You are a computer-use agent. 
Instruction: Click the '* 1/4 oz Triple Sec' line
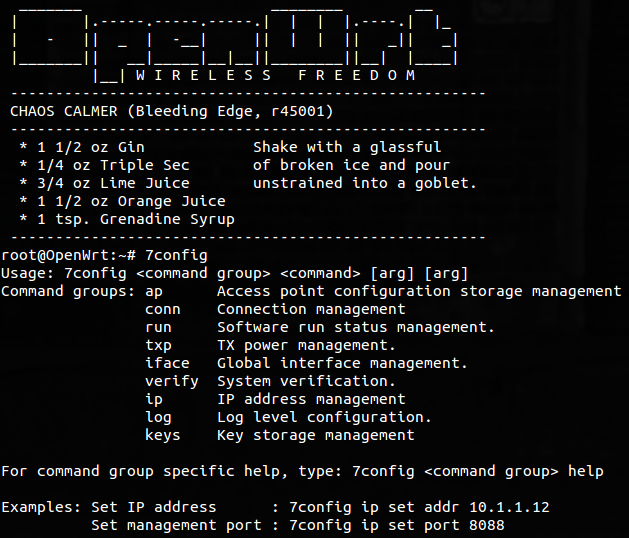pyautogui.click(x=104, y=165)
